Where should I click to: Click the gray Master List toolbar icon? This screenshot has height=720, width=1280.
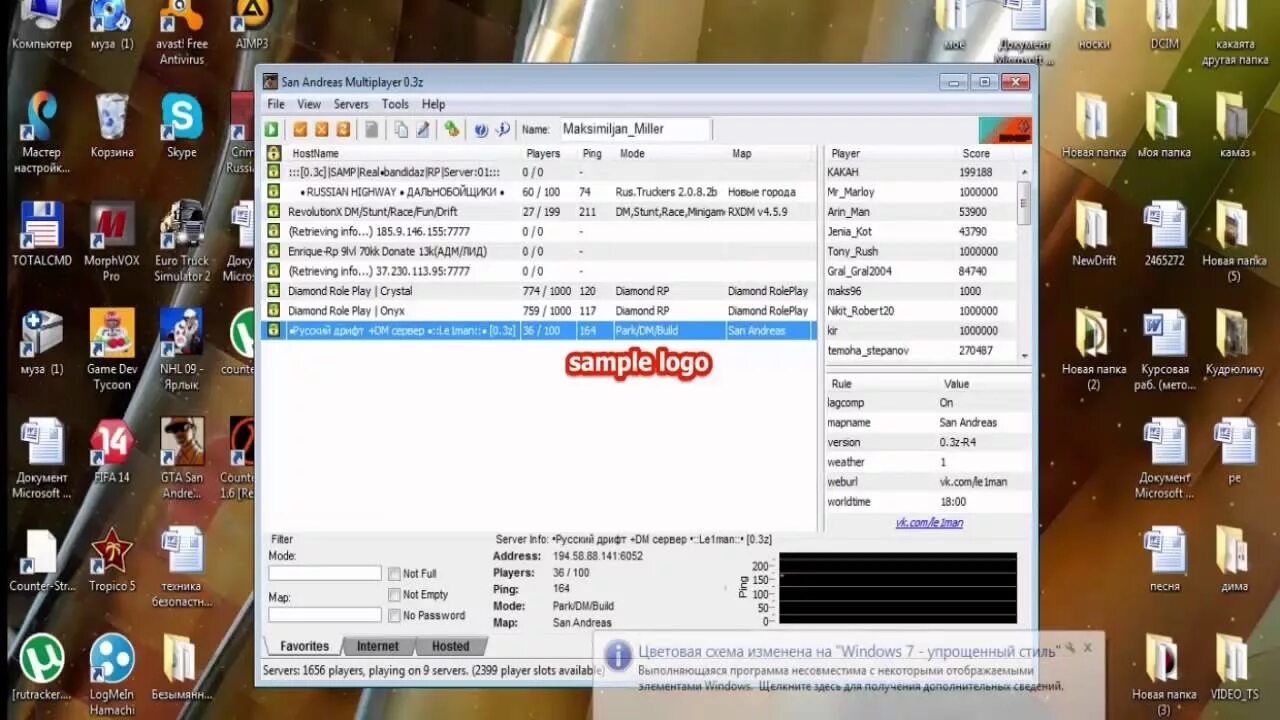[x=371, y=129]
